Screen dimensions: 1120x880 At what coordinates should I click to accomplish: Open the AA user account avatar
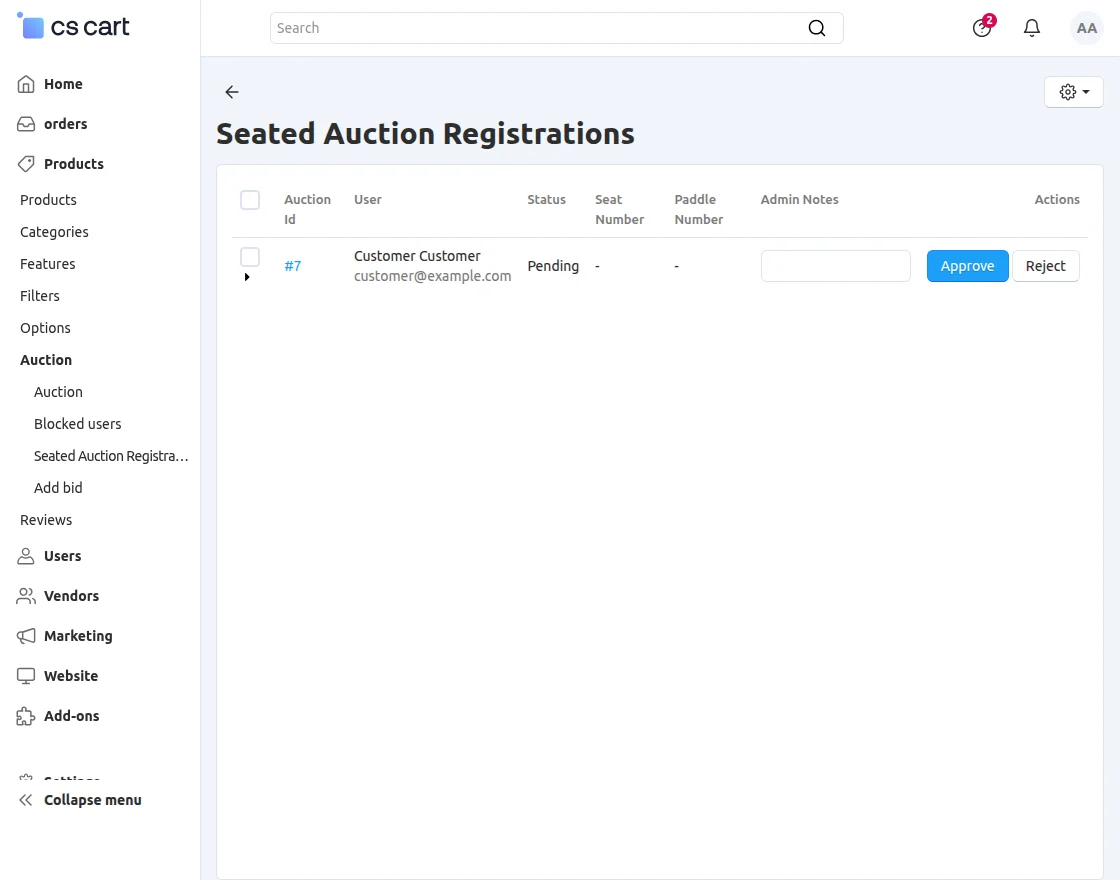[1086, 28]
